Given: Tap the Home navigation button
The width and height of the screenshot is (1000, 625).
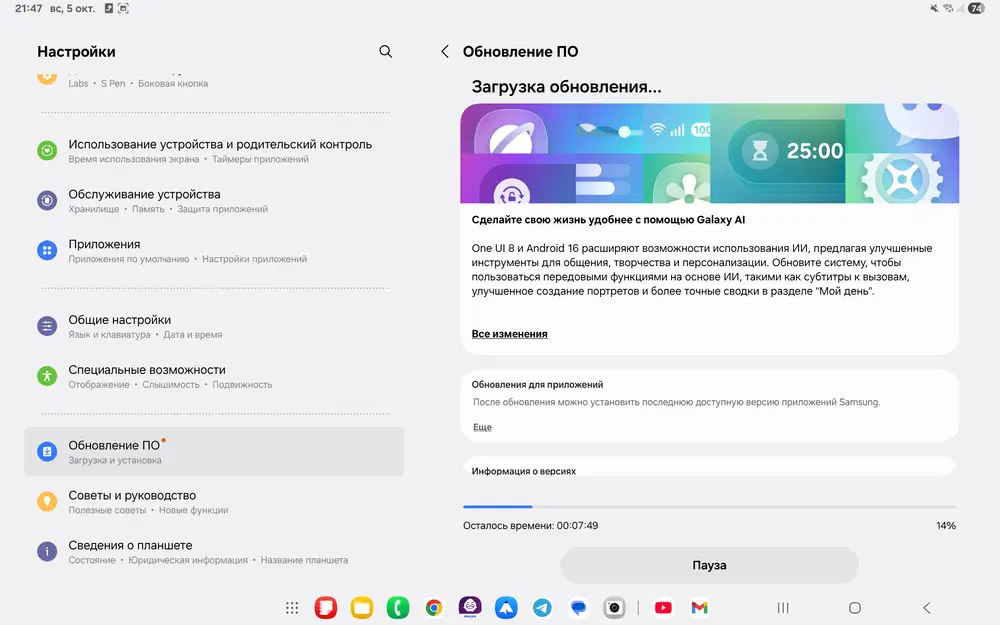Looking at the screenshot, I should [855, 608].
